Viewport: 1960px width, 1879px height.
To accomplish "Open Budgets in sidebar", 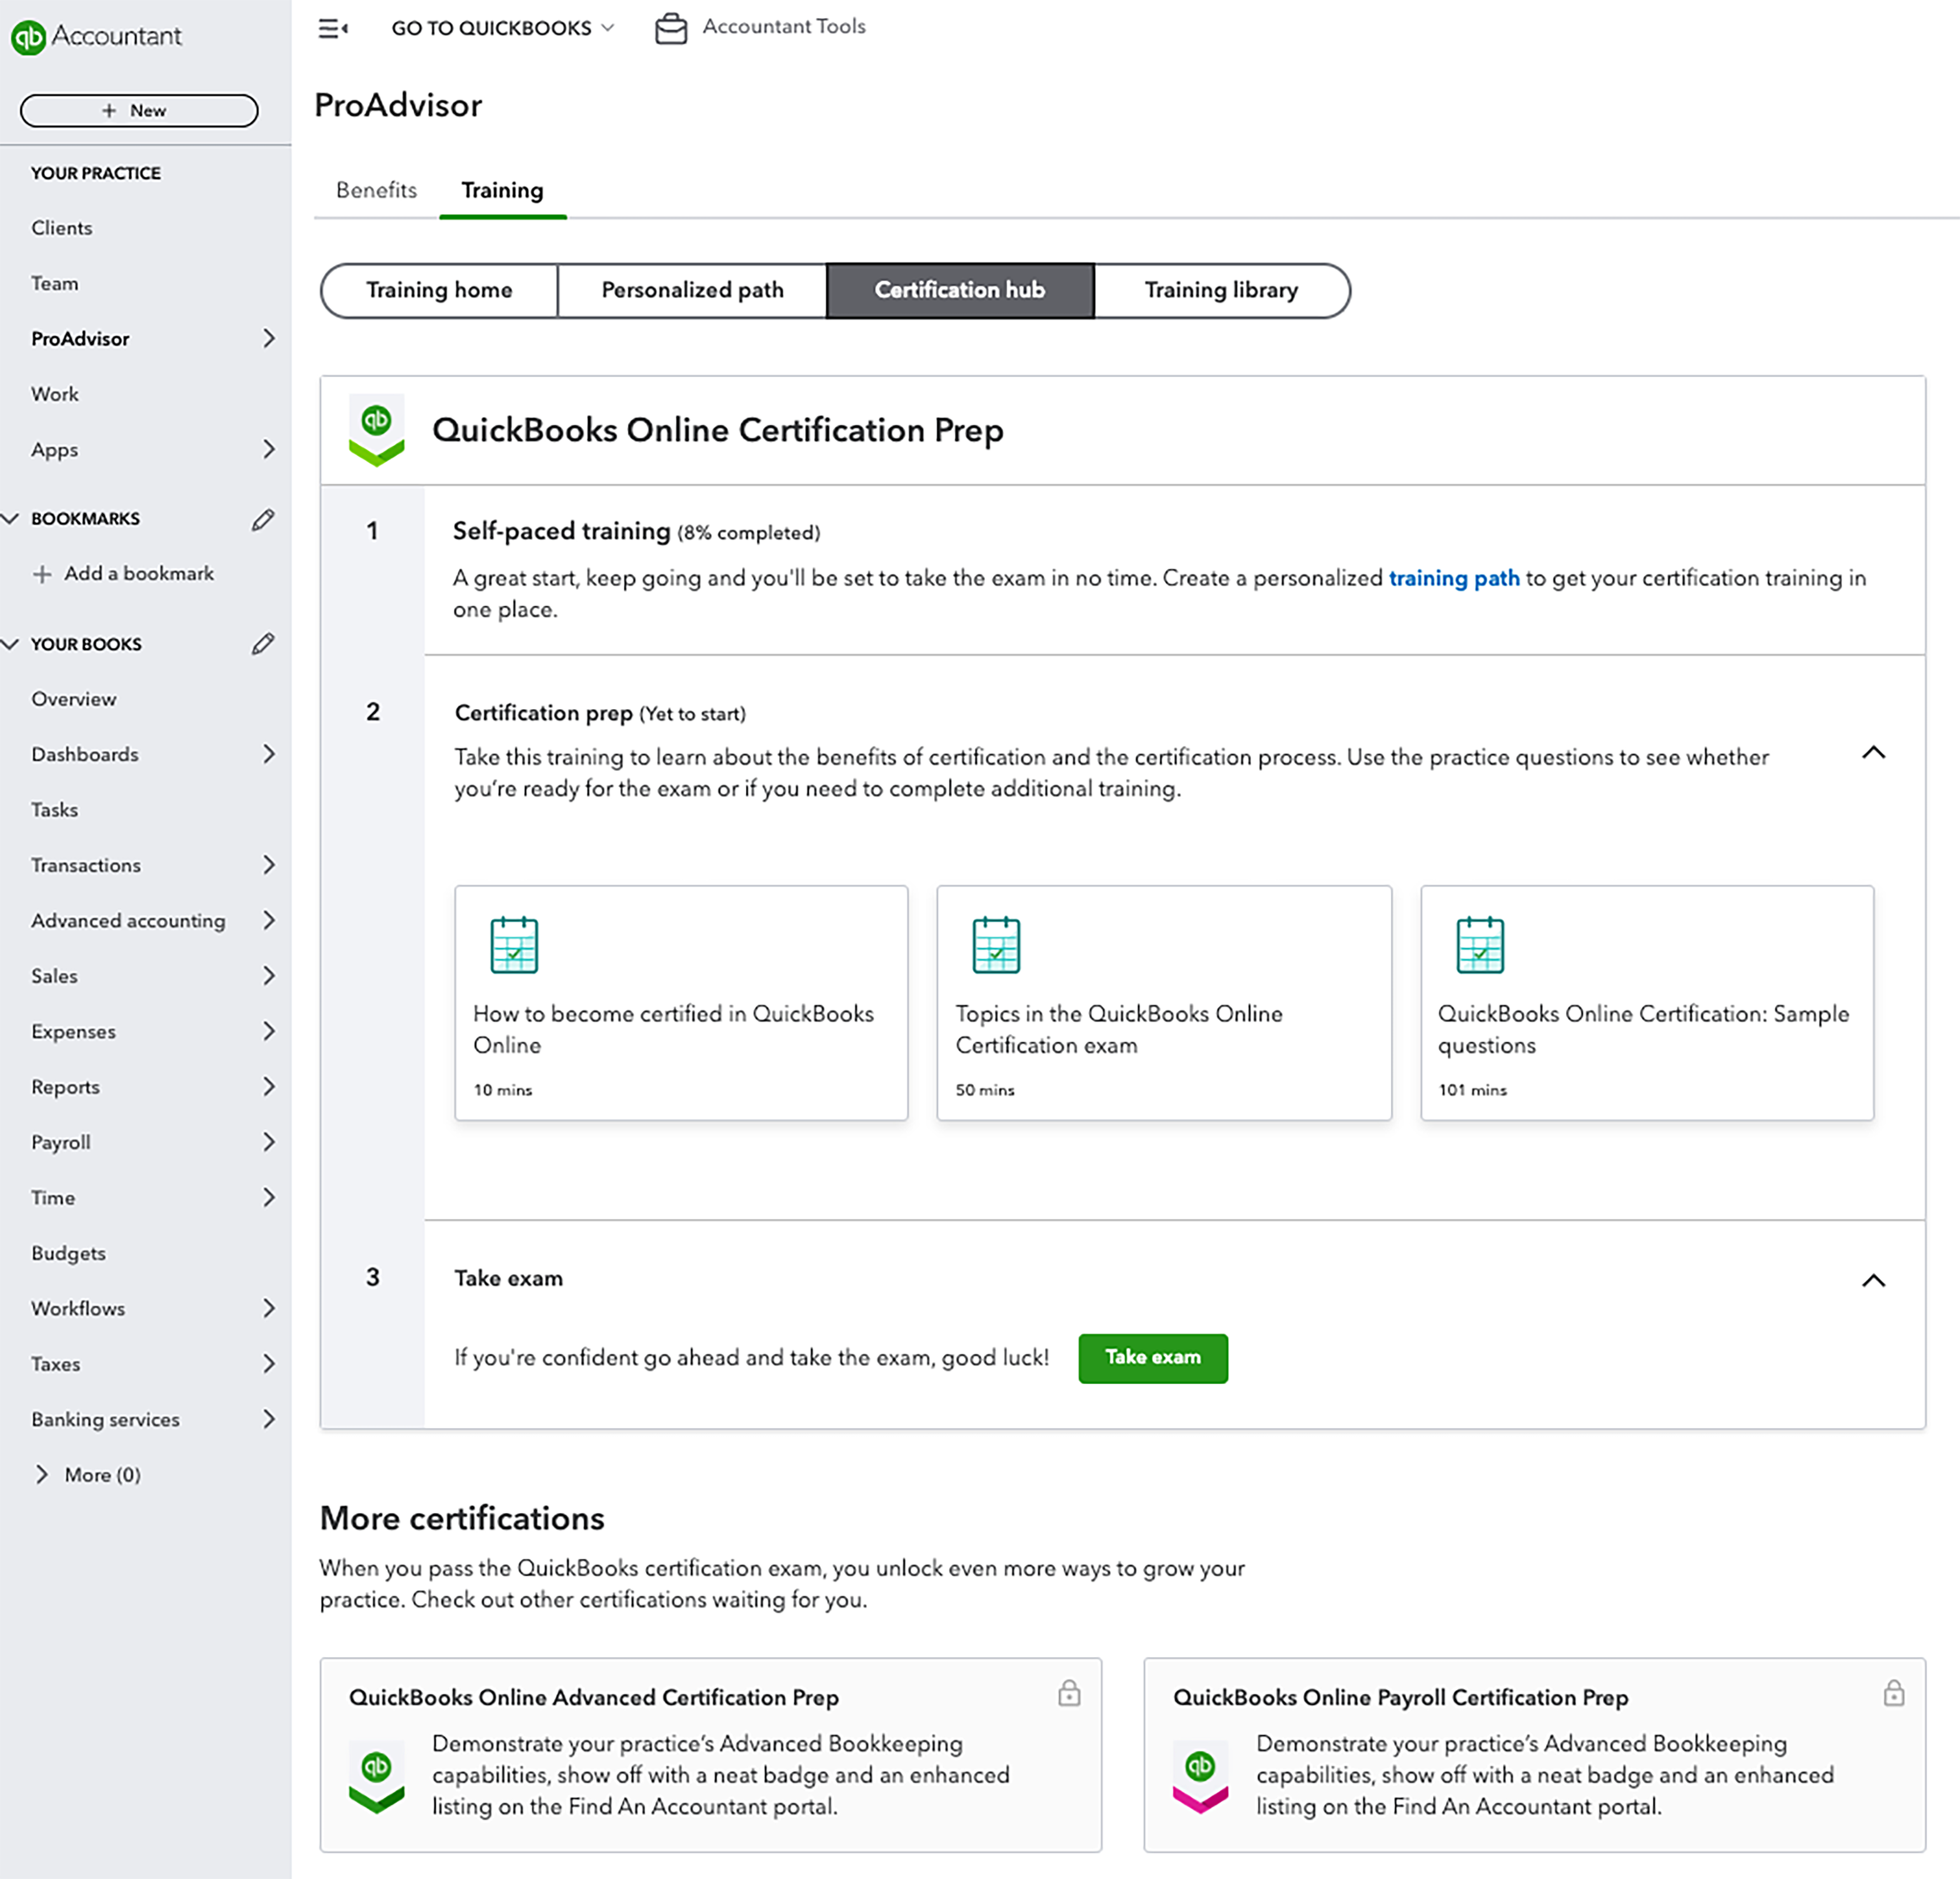I will (68, 1253).
